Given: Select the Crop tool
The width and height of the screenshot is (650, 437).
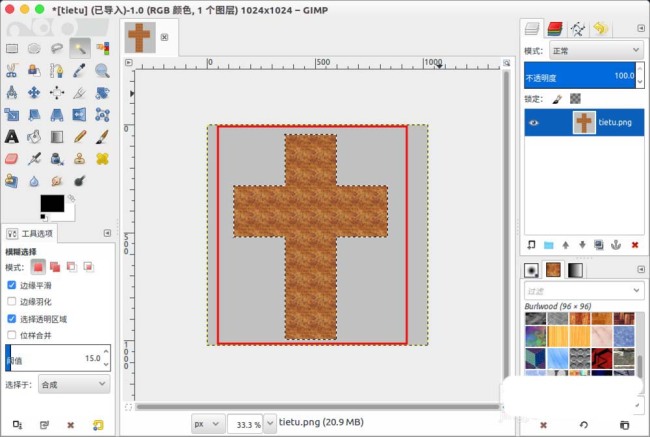Looking at the screenshot, I should 79,92.
